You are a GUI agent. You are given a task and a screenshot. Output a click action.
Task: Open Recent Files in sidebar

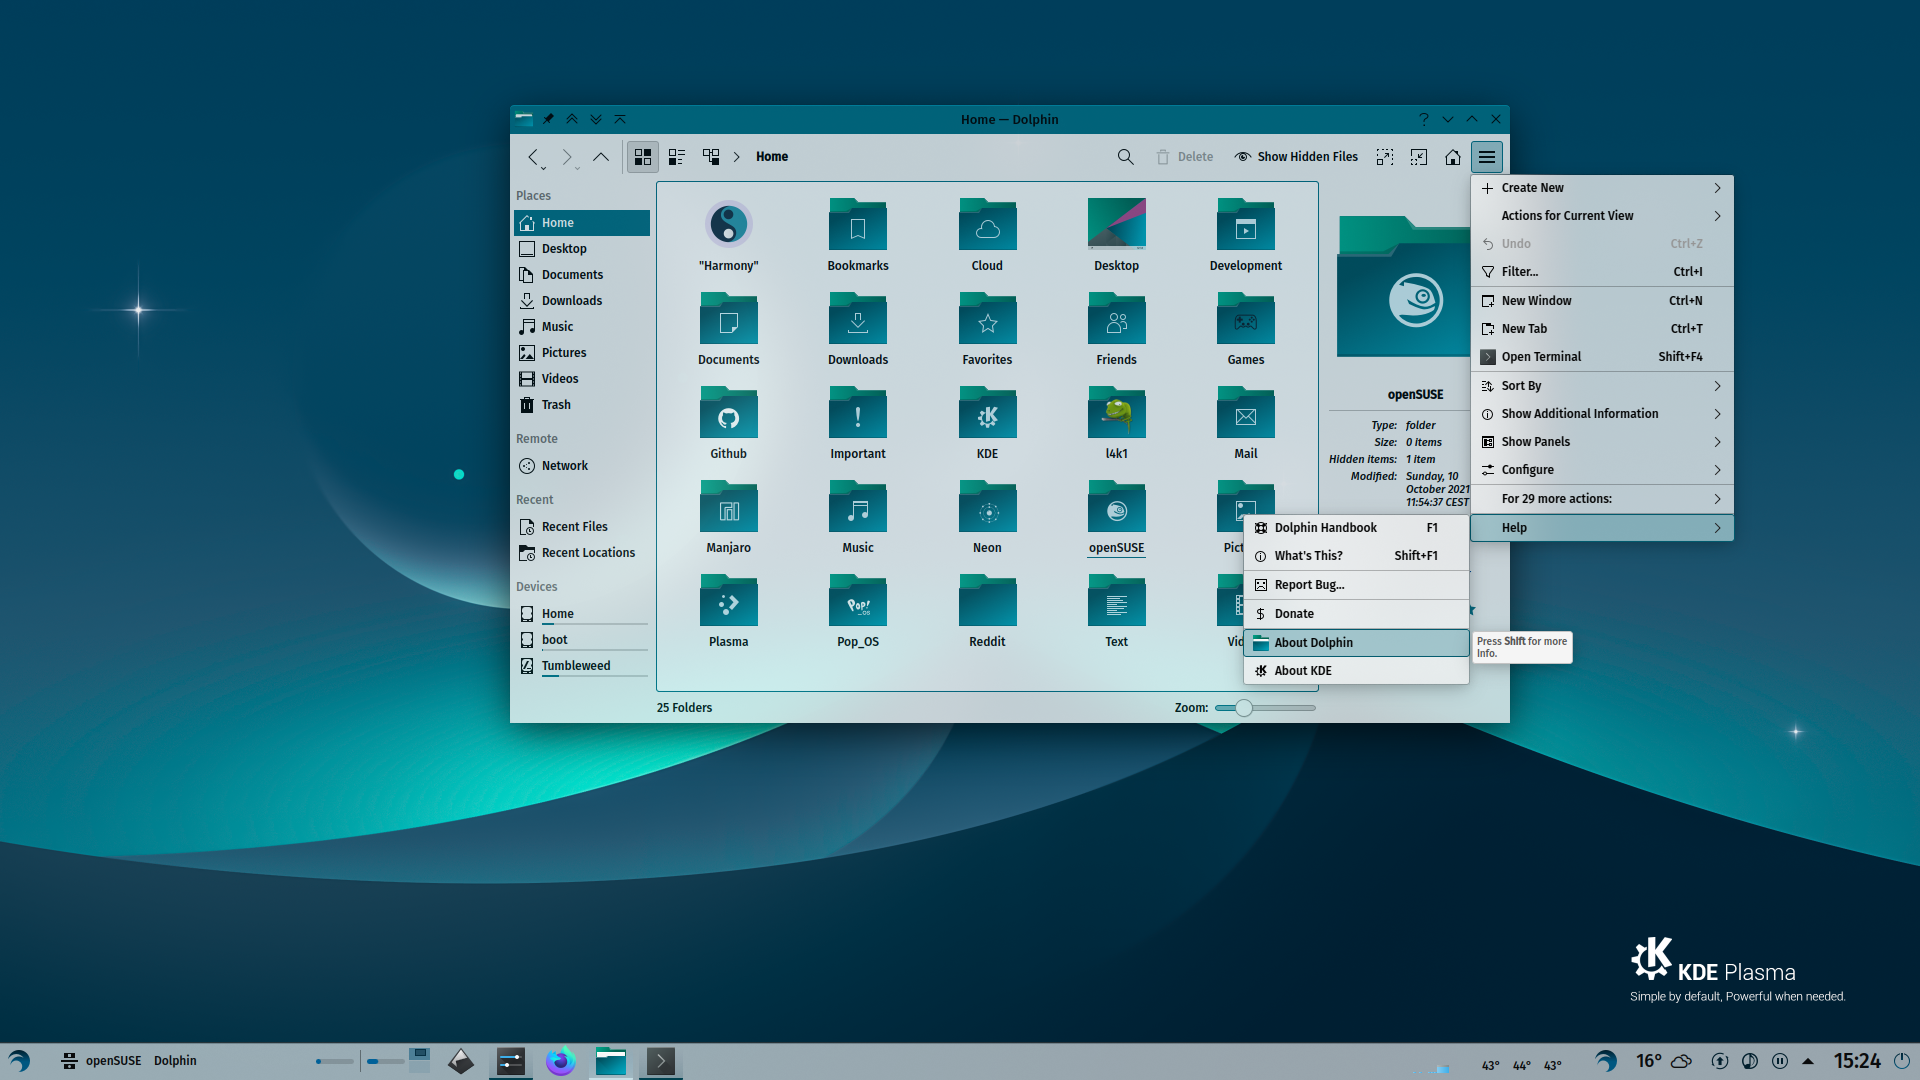[582, 527]
